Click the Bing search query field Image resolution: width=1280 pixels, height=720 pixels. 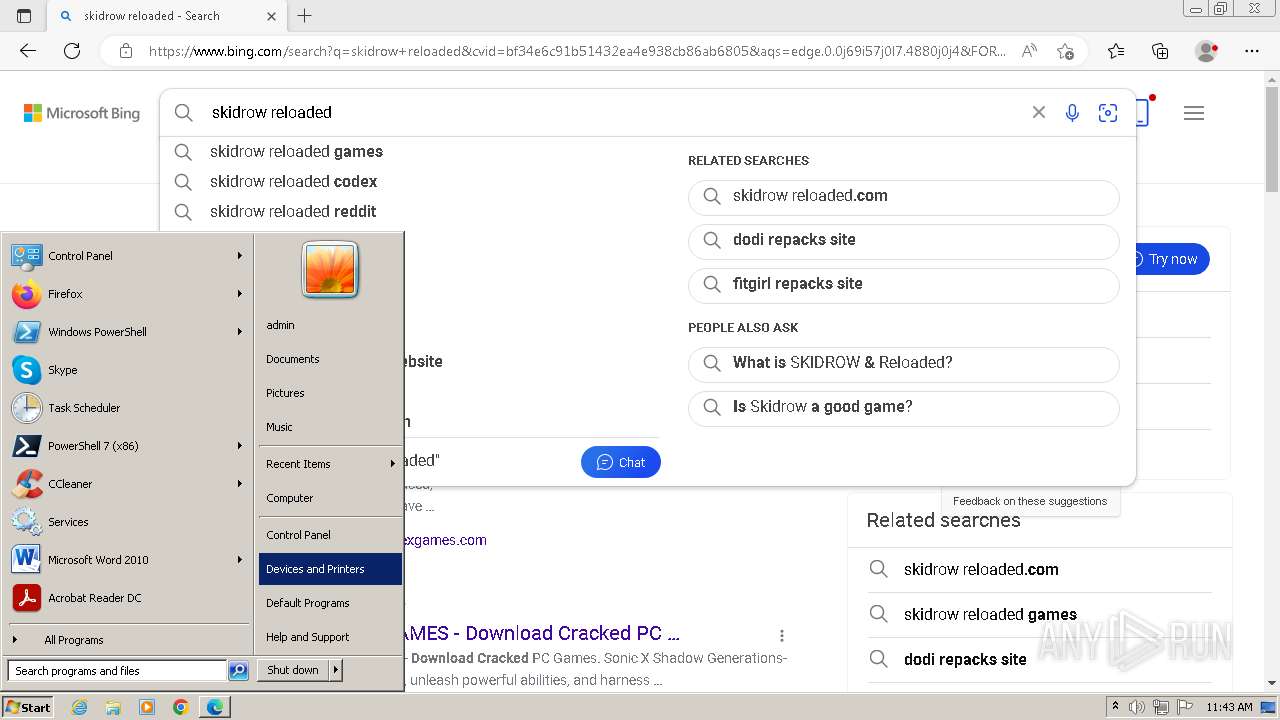pos(615,113)
